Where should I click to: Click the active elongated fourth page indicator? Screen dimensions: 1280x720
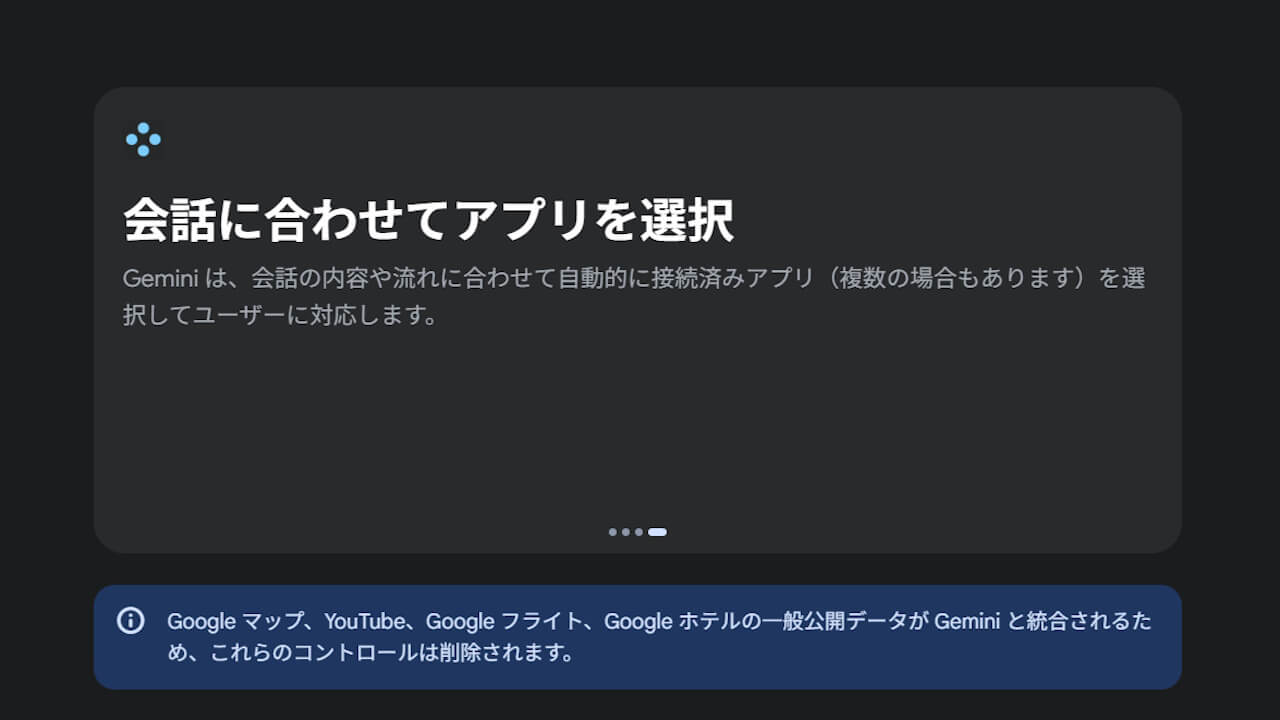coord(657,532)
